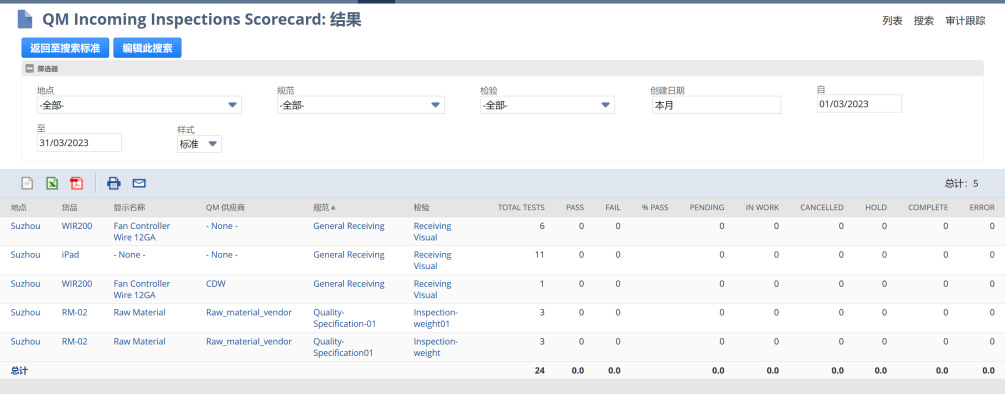1005x394 pixels.
Task: Click 编辑此搜索 button
Action: (147, 48)
